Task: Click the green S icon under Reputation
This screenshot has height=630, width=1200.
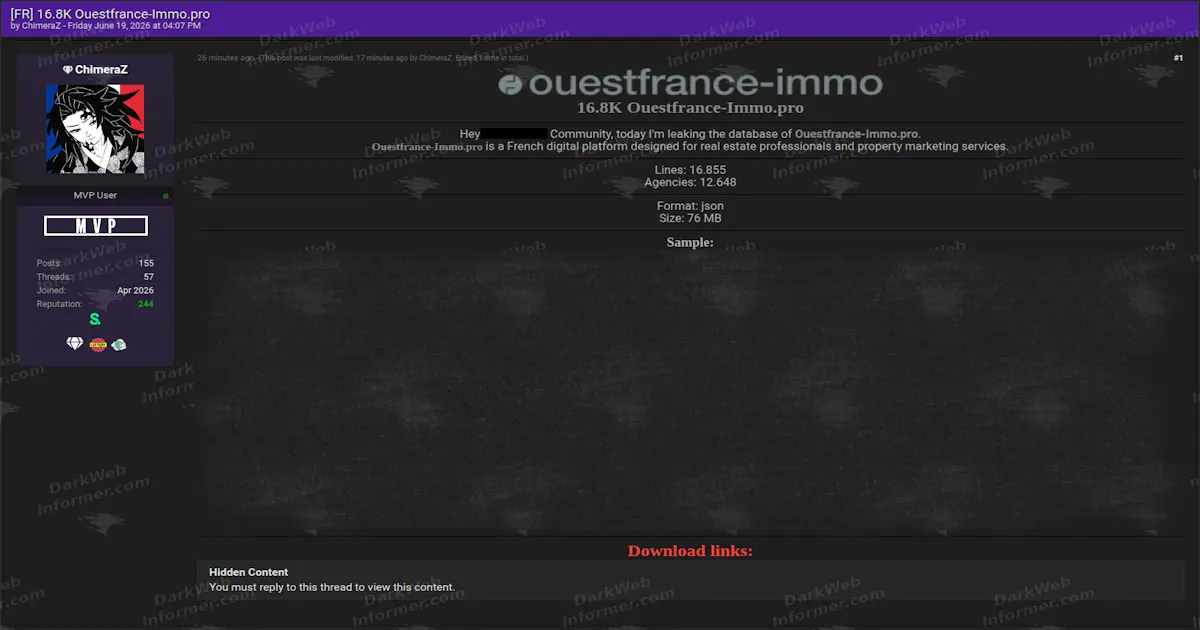Action: (x=95, y=320)
